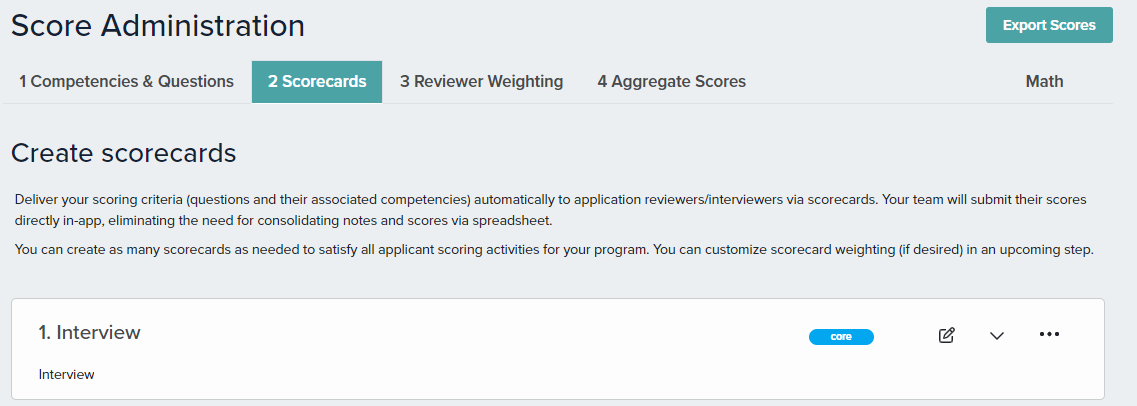This screenshot has height=406, width=1137.
Task: Select the '1. Interview' scorecard title
Action: (89, 332)
